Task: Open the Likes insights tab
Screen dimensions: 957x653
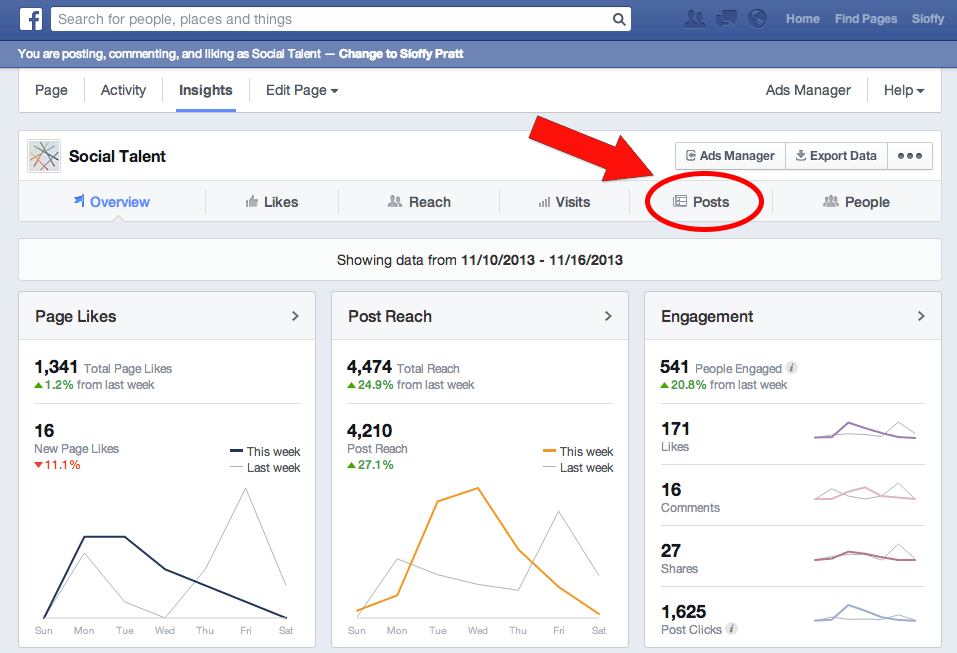Action: (272, 202)
